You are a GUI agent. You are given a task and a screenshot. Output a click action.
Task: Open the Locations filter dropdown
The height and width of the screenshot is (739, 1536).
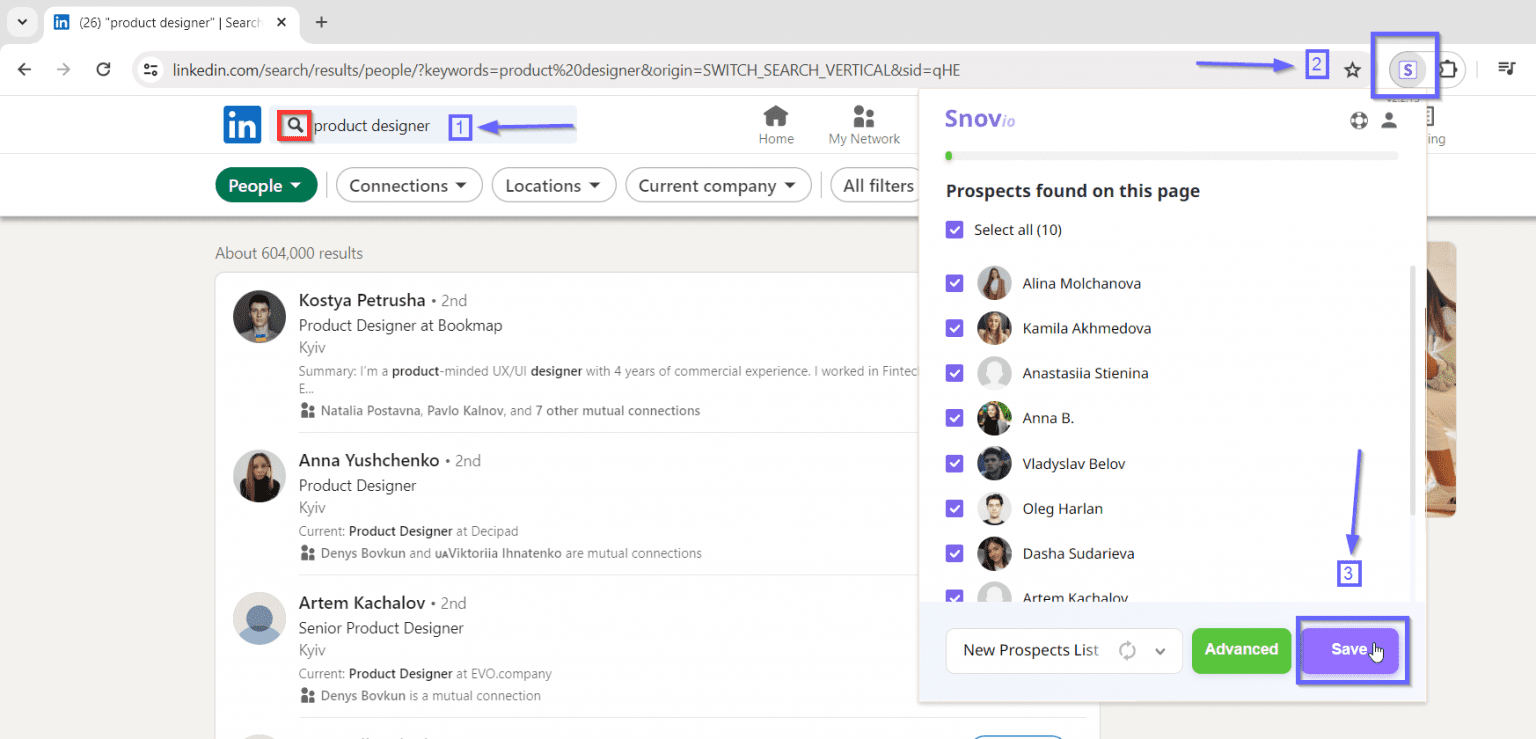(x=552, y=185)
